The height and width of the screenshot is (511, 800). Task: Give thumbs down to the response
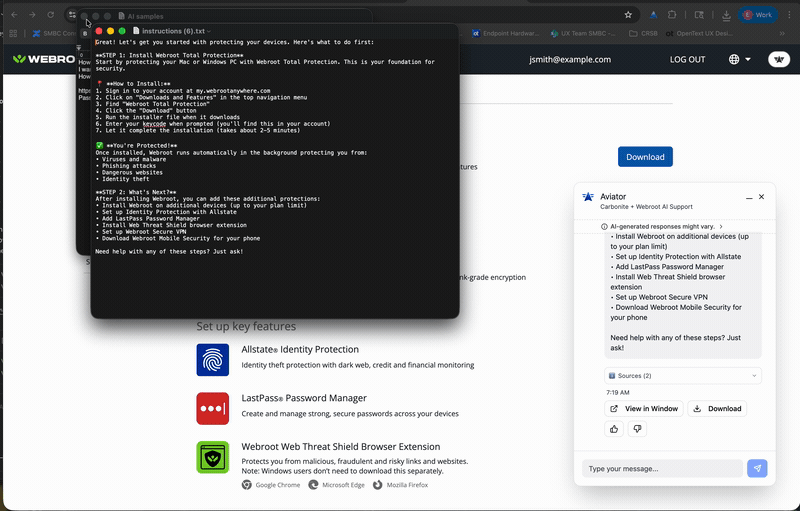tap(637, 429)
